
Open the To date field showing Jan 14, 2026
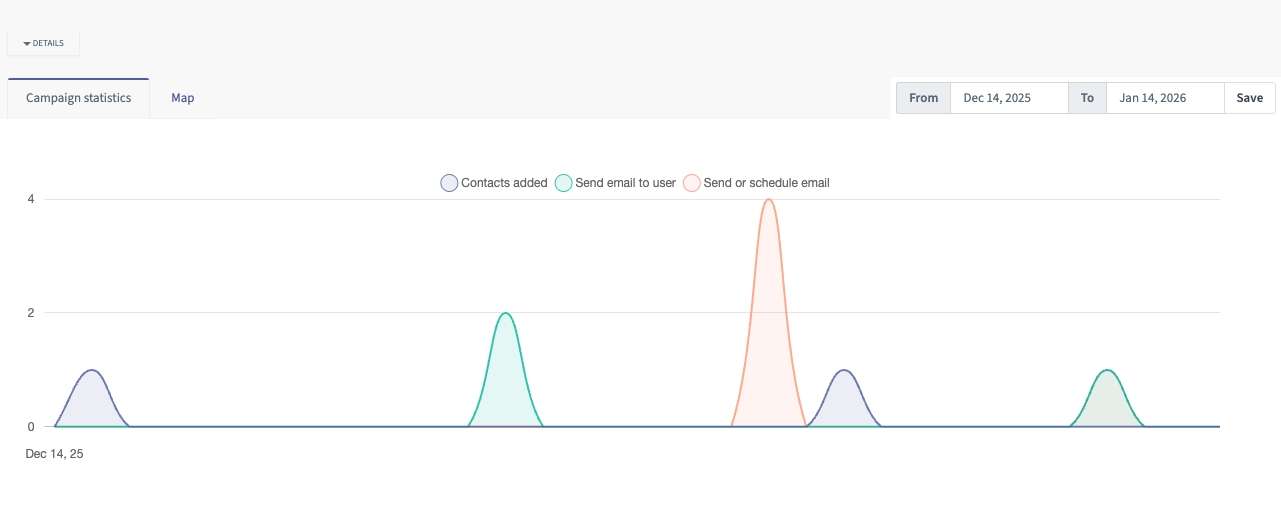(x=1164, y=98)
